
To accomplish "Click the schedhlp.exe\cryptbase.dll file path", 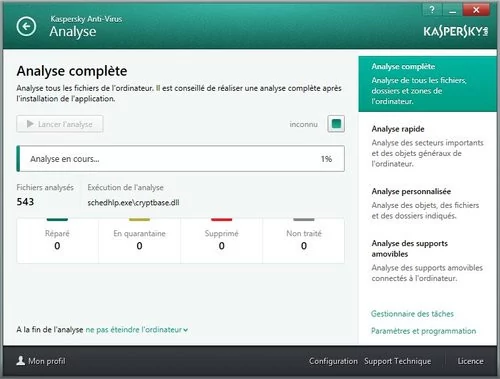I will point(133,202).
